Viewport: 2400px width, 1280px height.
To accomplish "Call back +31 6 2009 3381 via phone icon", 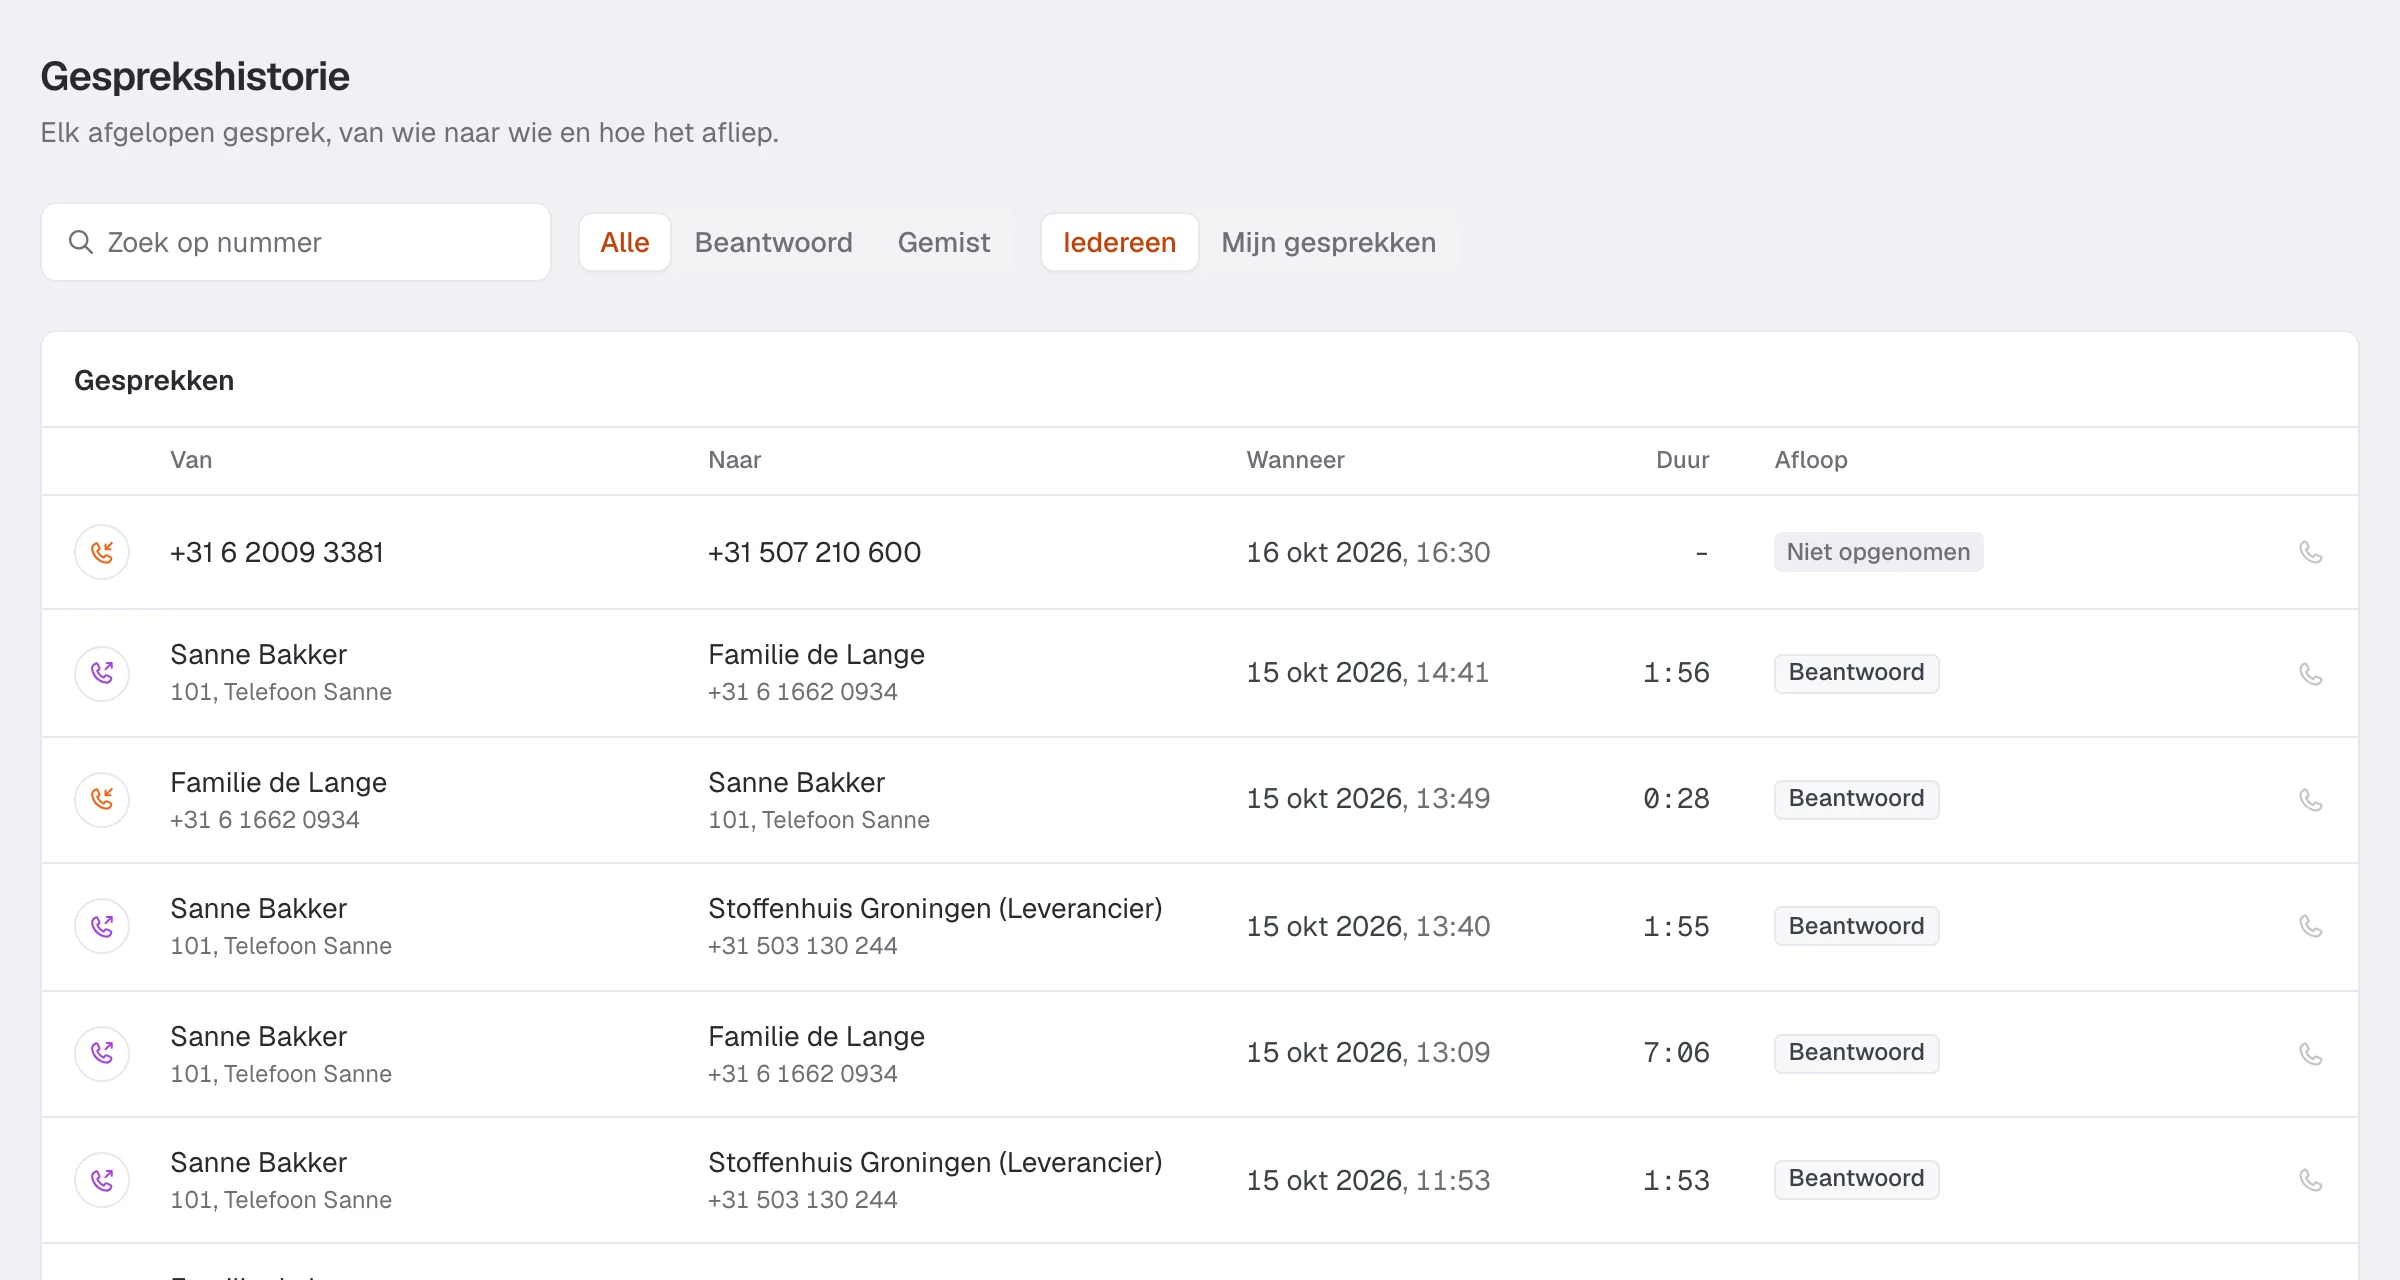I will pyautogui.click(x=2310, y=552).
